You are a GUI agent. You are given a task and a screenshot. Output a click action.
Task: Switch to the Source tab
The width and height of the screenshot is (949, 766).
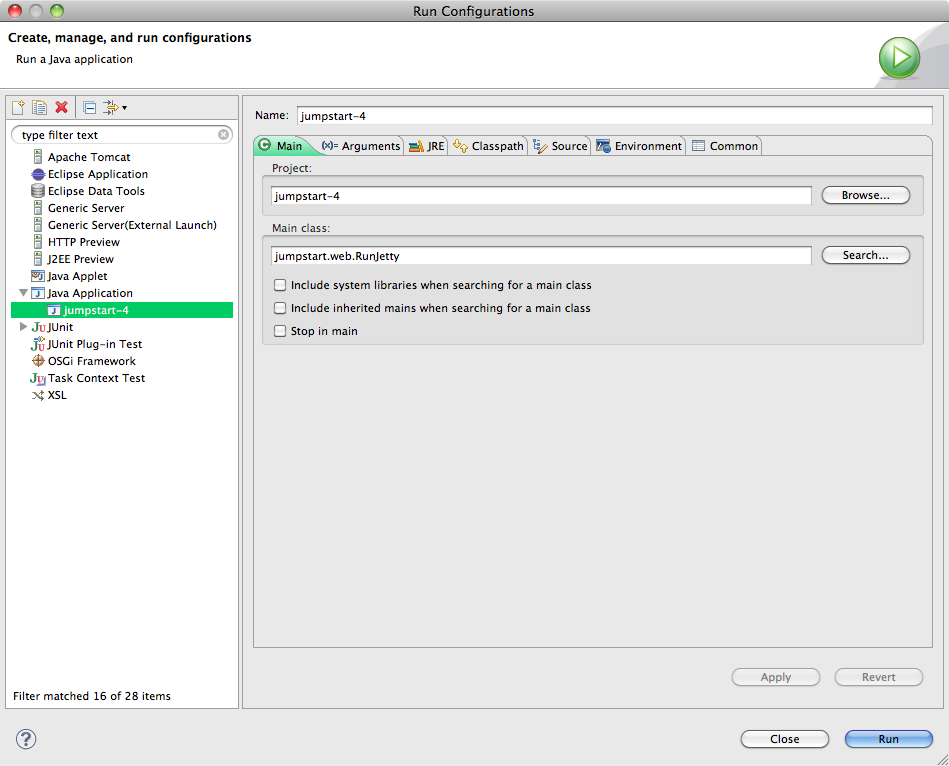(560, 146)
